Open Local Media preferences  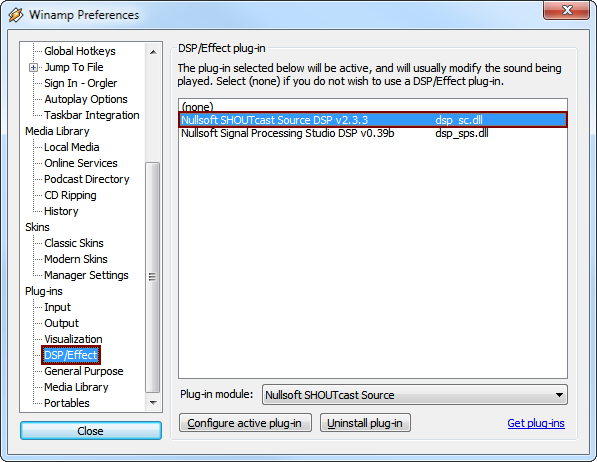coord(72,147)
